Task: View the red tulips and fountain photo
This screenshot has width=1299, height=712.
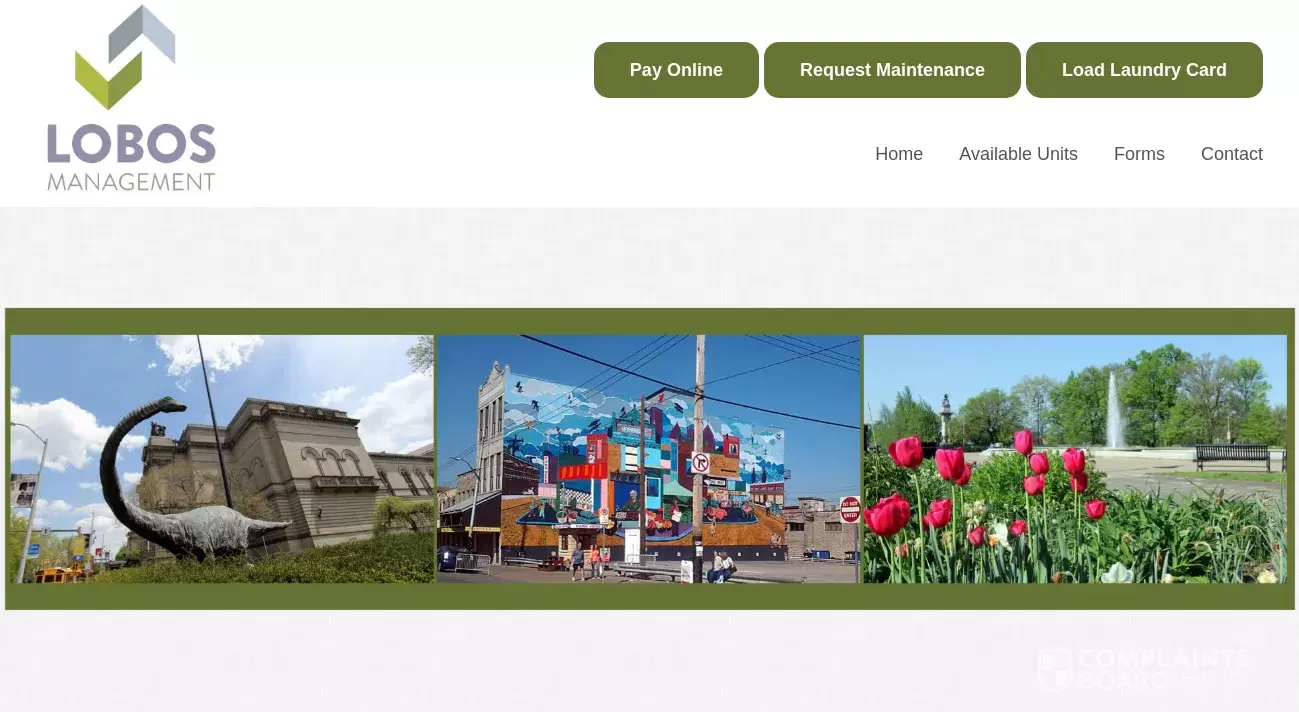Action: tap(1075, 459)
